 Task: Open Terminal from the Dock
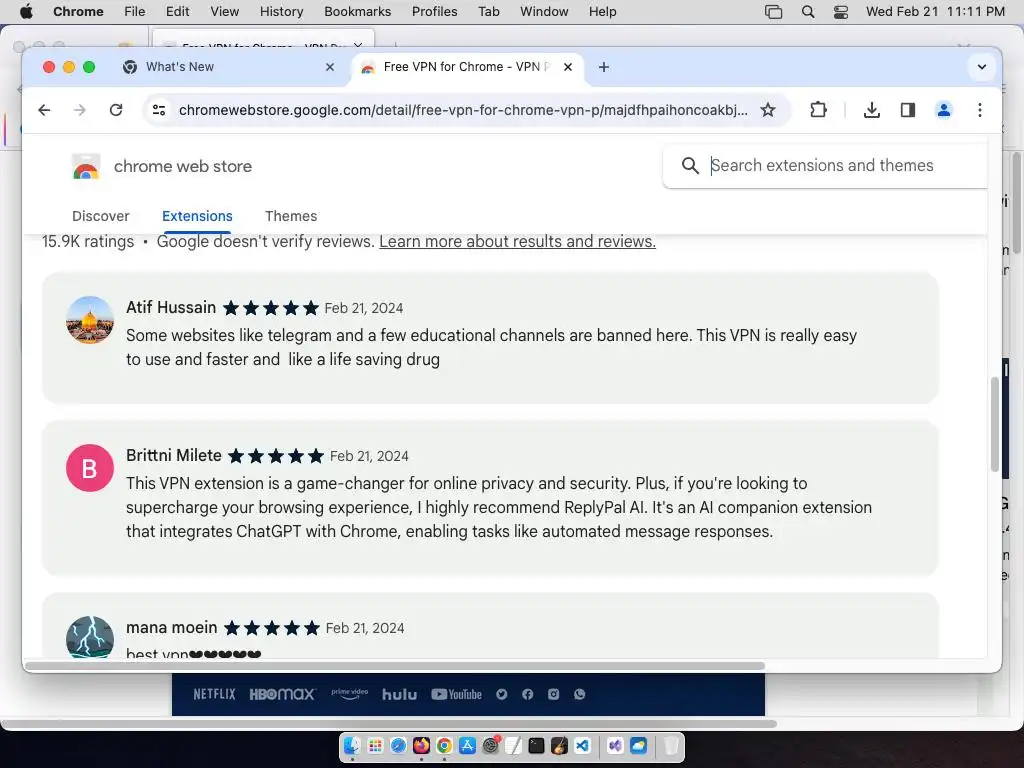(x=536, y=745)
